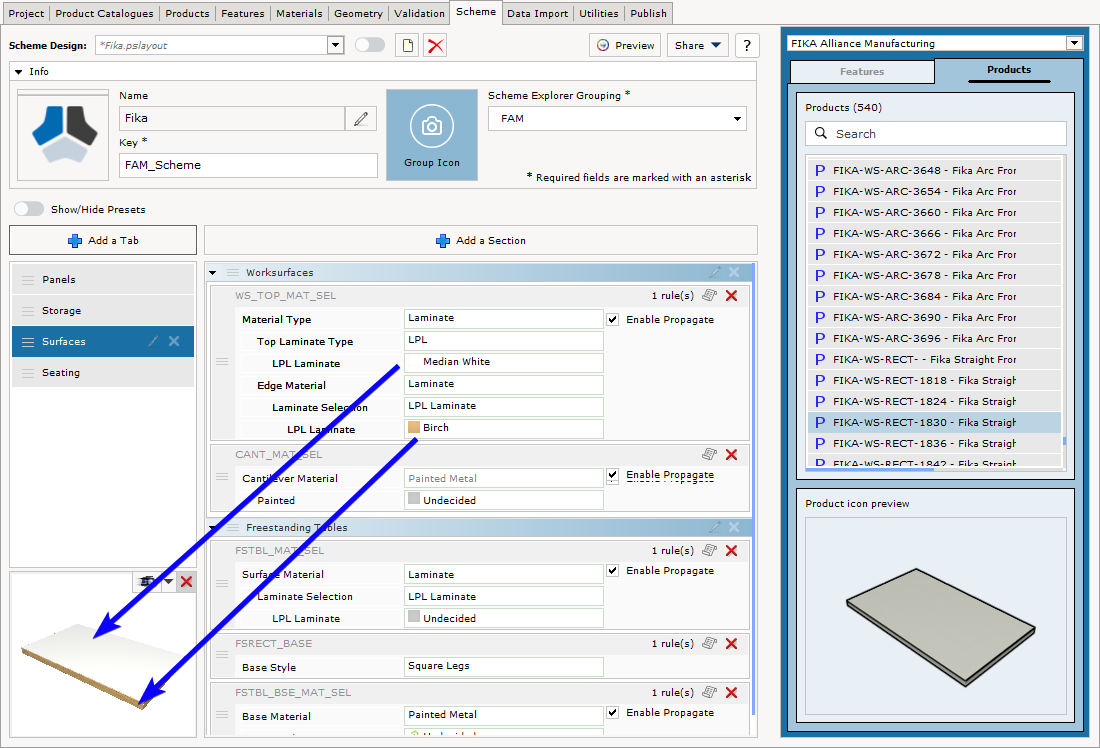Toggle Show/Hide Presets switch

29,209
